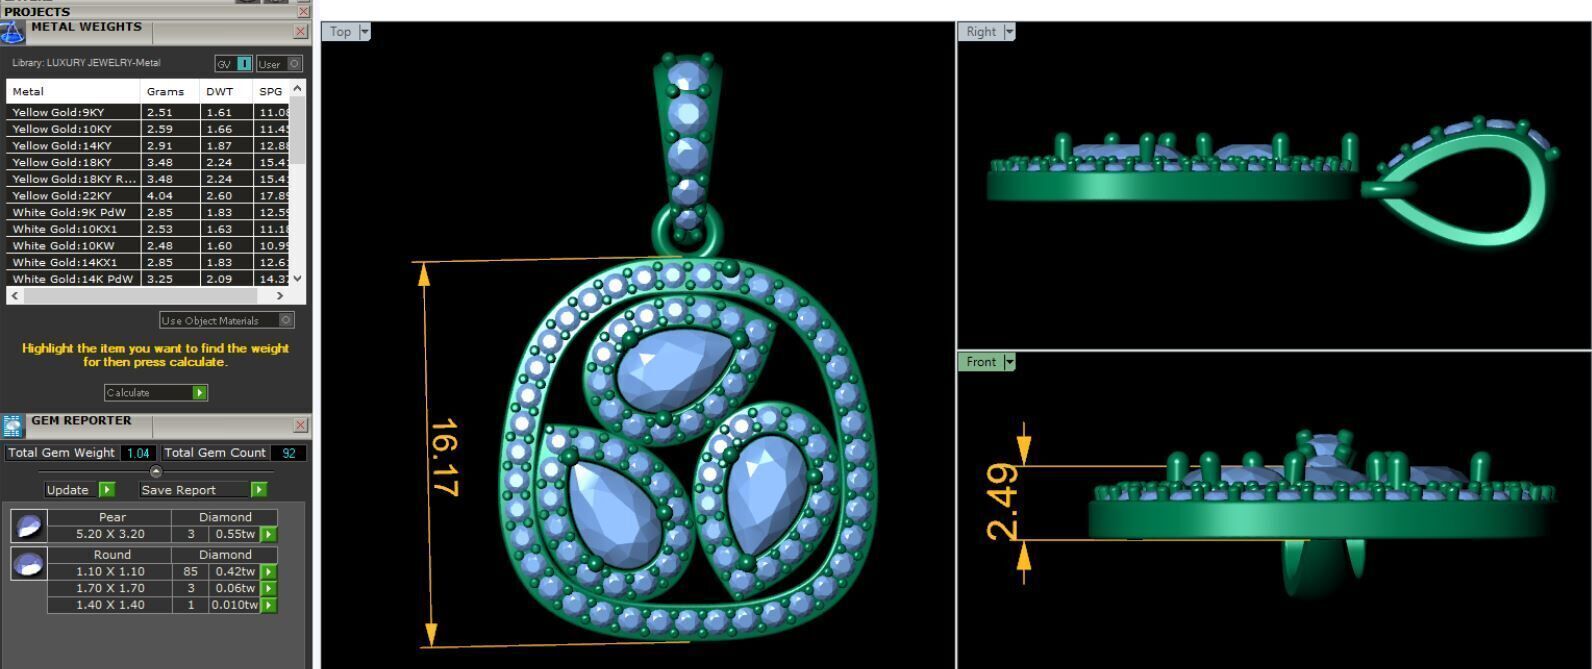1592x669 pixels.
Task: Click the Metal Weights panel icon
Action: coord(12,32)
